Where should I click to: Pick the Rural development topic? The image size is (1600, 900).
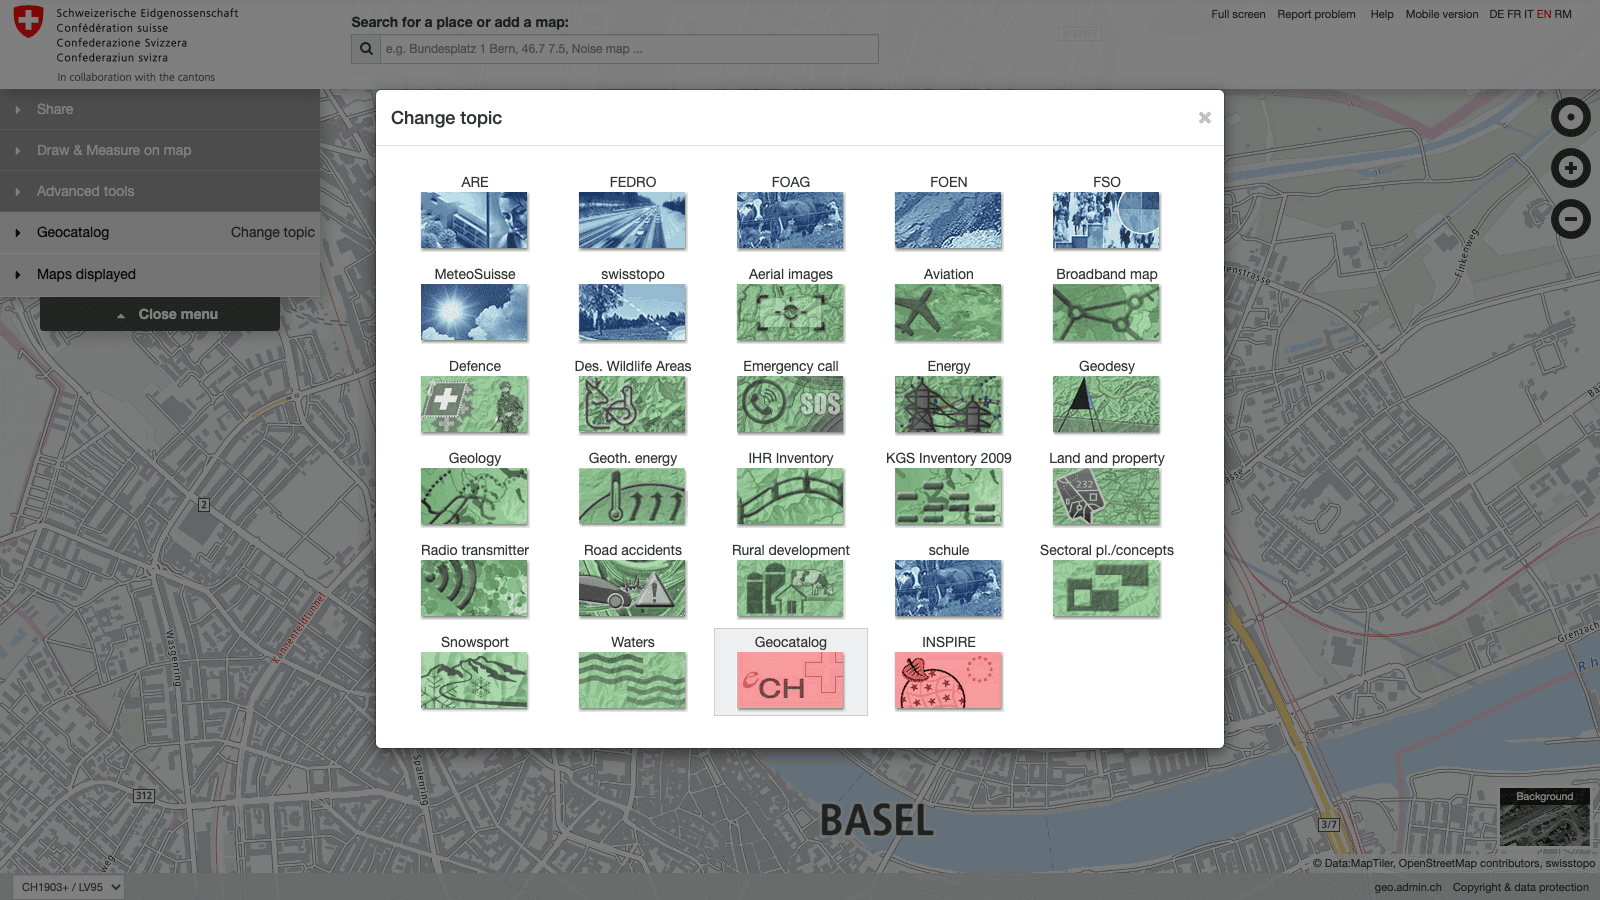point(790,588)
